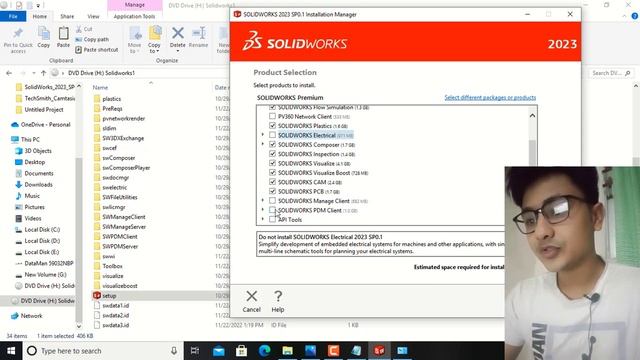This screenshot has width=640, height=360.
Task: Click the Manage contextual tab
Action: tap(135, 5)
